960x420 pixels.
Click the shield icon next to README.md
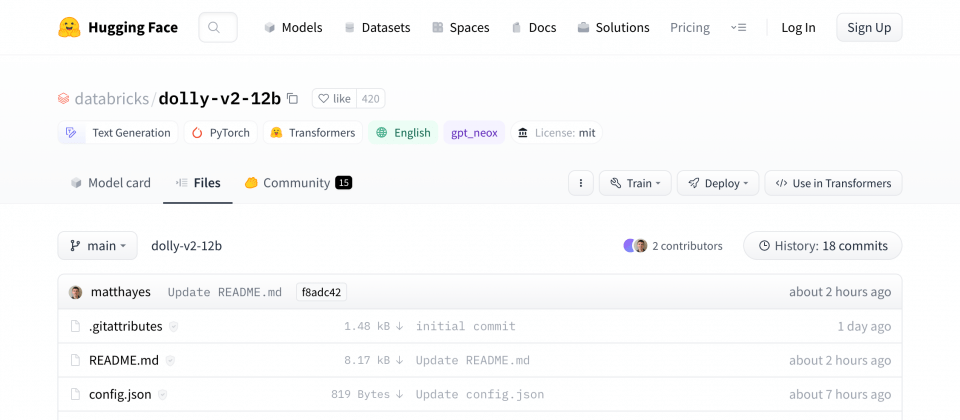(x=170, y=361)
